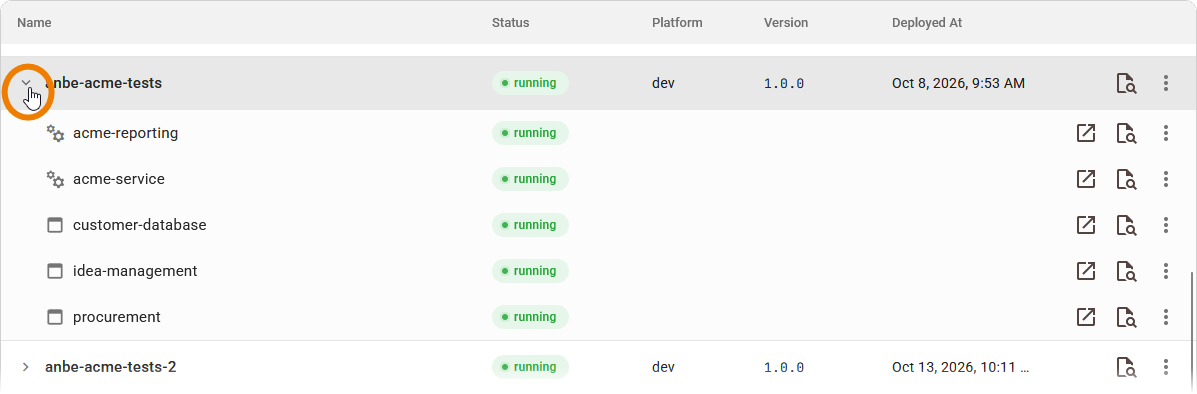
Task: Select the customer-database service name
Action: (140, 224)
